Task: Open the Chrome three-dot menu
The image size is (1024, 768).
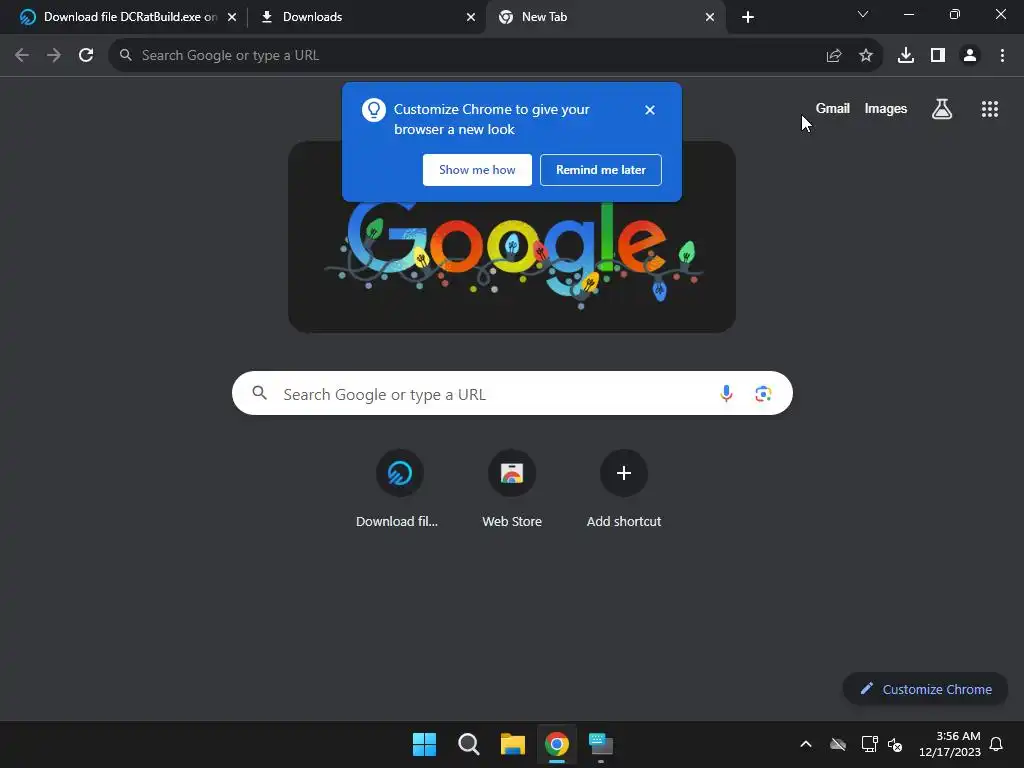Action: click(x=1002, y=56)
